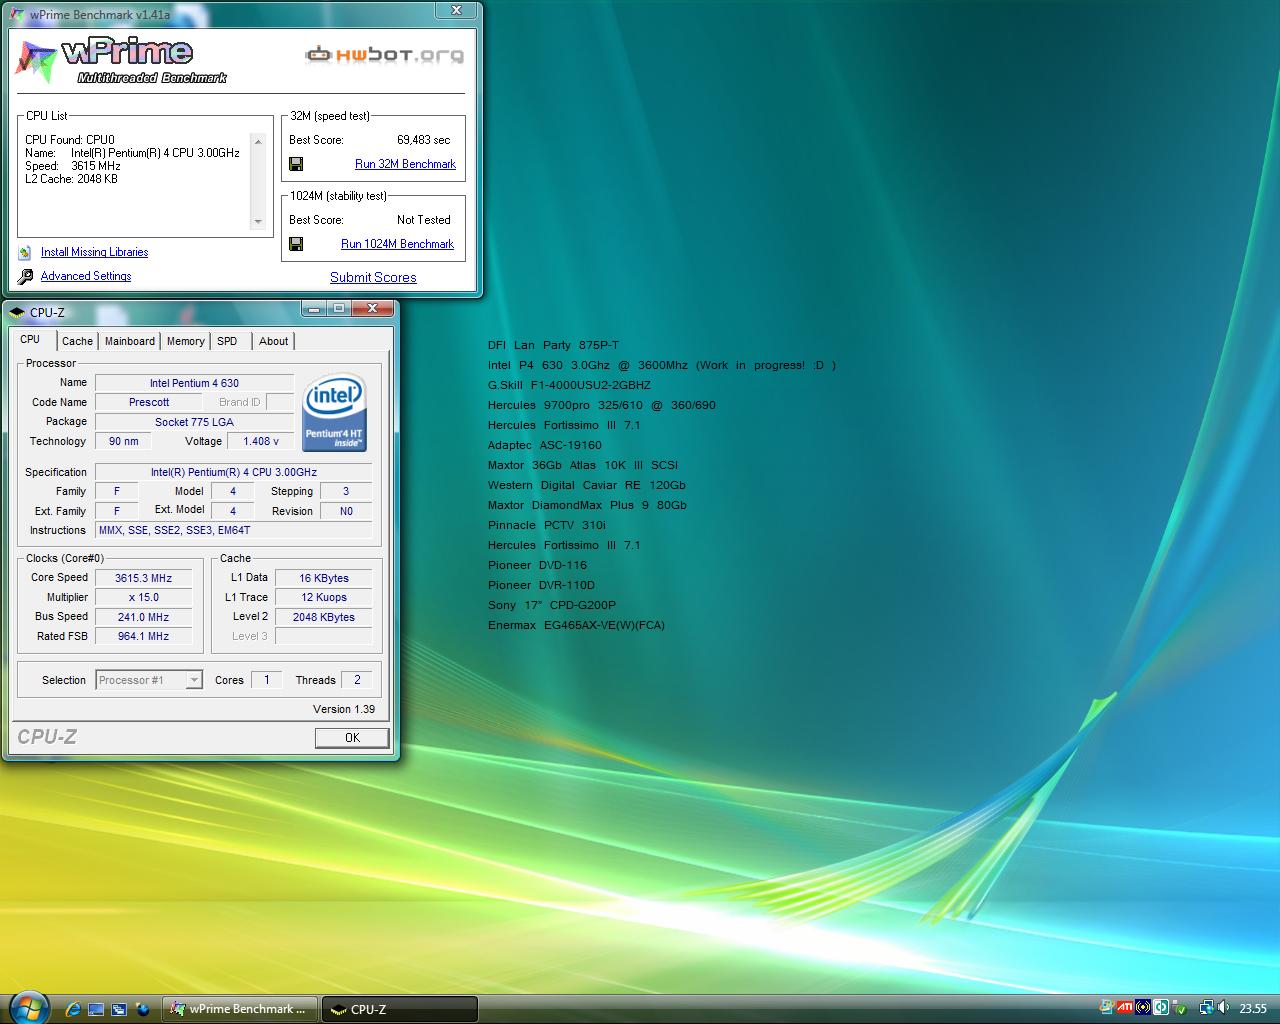Close the wPrime Benchmark window
The width and height of the screenshot is (1280, 1024).
pyautogui.click(x=456, y=10)
